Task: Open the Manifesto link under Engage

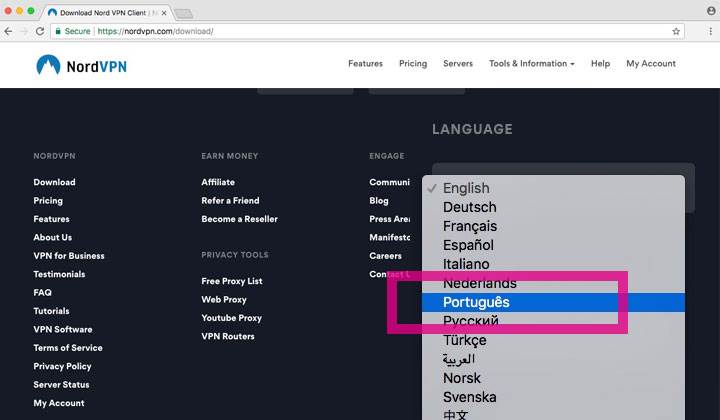Action: [x=389, y=237]
